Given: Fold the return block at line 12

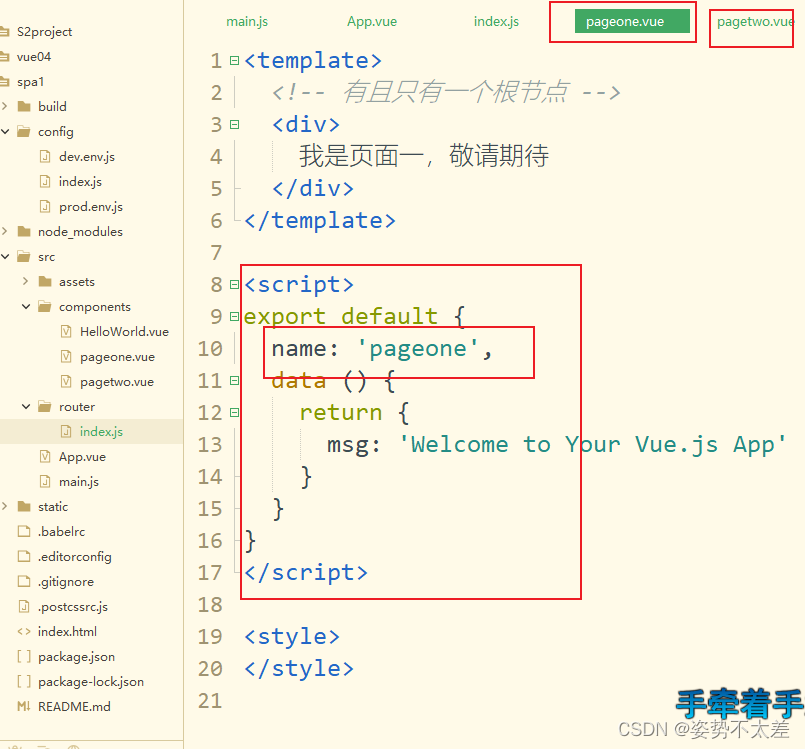Looking at the screenshot, I should pyautogui.click(x=235, y=413).
